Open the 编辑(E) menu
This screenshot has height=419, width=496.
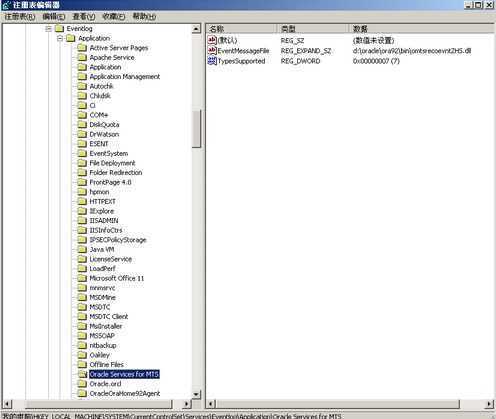pyautogui.click(x=54, y=16)
